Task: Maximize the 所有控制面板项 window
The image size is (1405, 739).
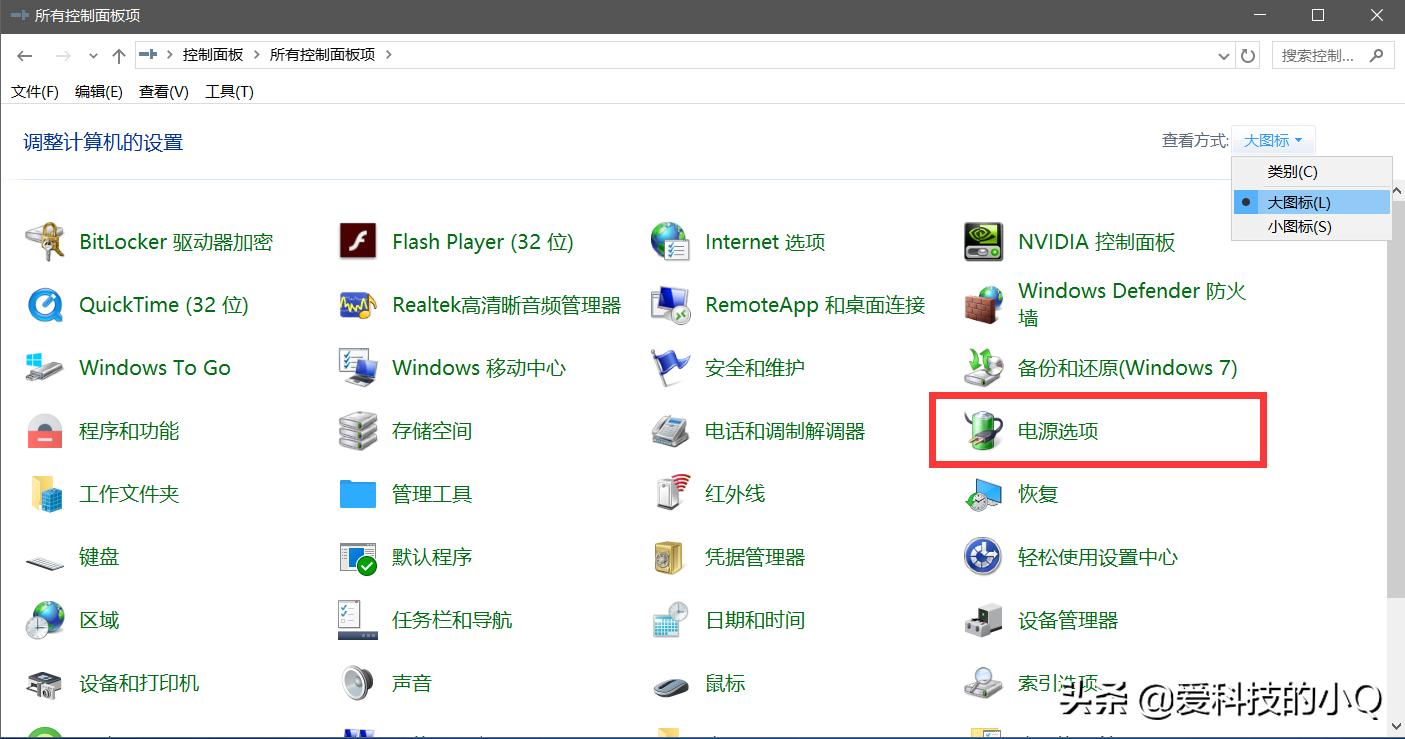Action: click(1318, 15)
